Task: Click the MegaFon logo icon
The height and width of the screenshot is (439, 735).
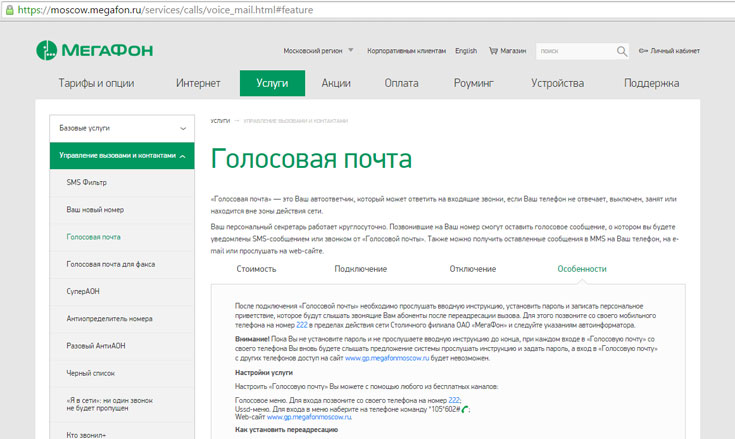Action: (46, 50)
